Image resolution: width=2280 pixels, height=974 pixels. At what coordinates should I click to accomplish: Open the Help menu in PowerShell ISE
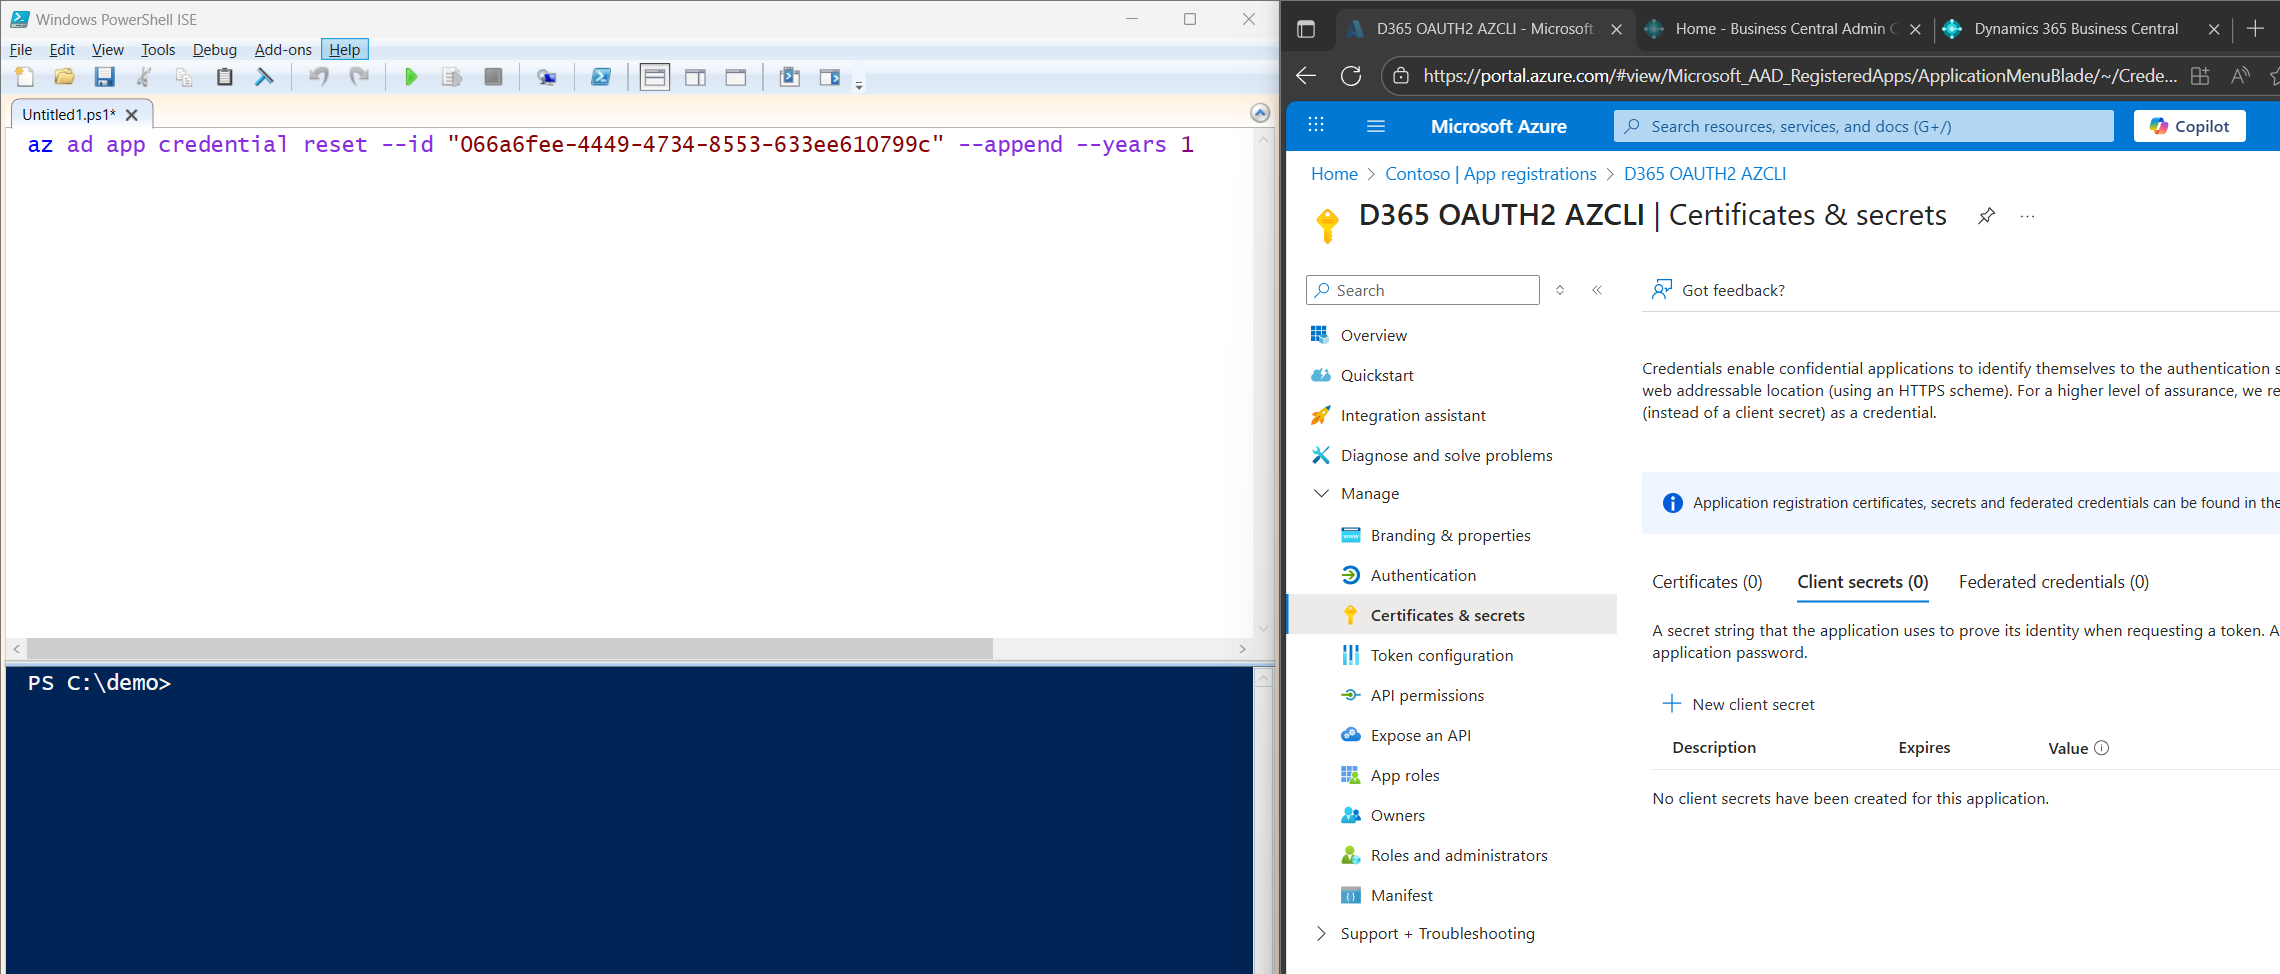coord(345,49)
